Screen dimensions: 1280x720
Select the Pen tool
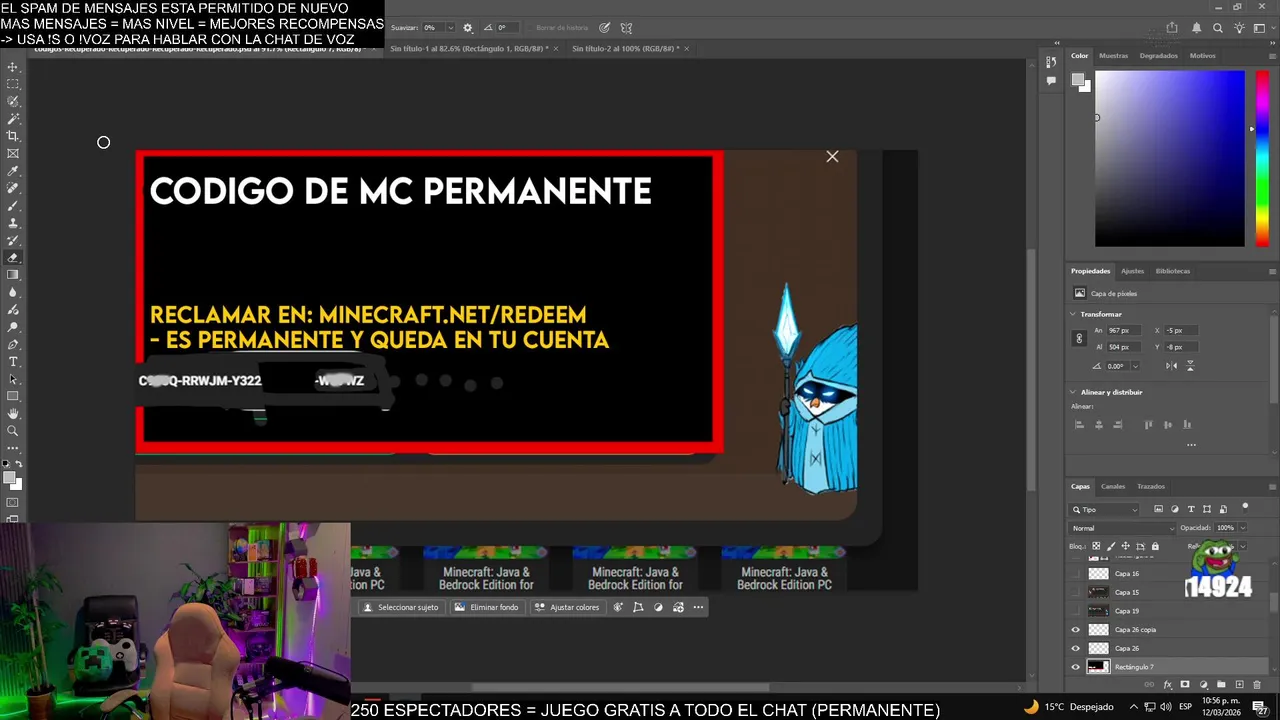coord(13,344)
